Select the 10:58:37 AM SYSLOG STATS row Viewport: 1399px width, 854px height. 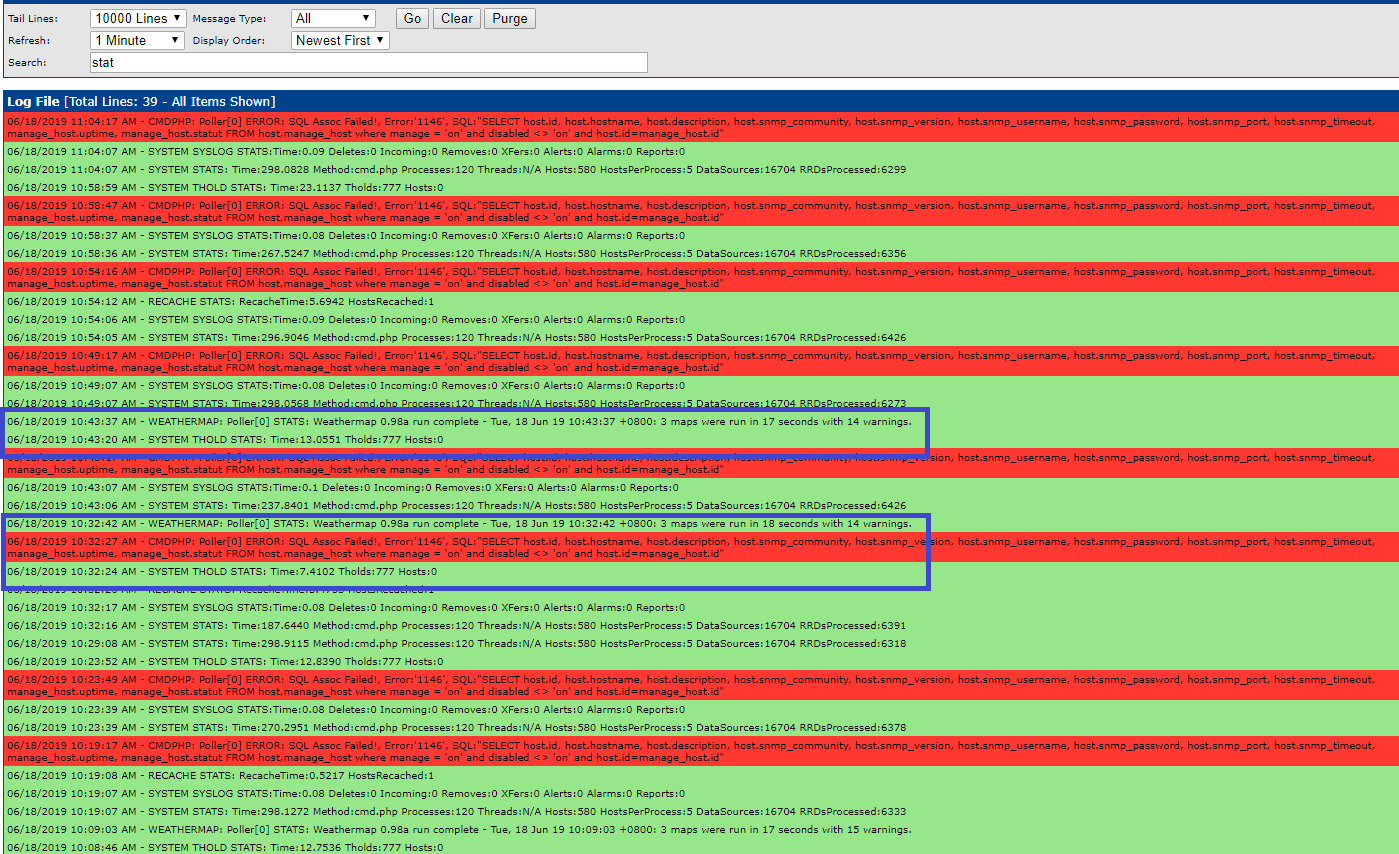[x=699, y=236]
